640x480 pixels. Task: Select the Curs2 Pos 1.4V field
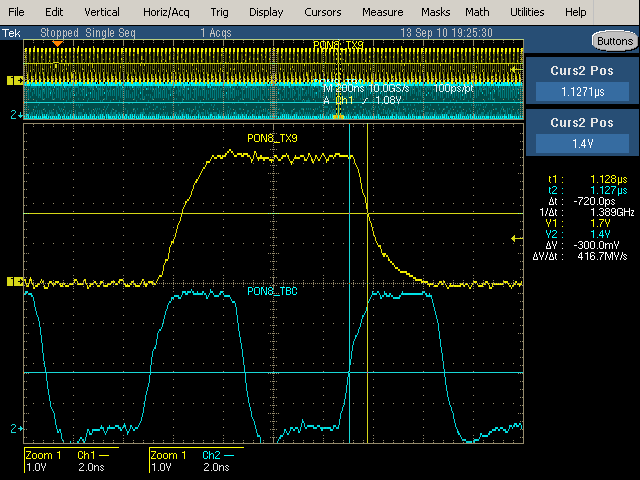click(x=582, y=144)
